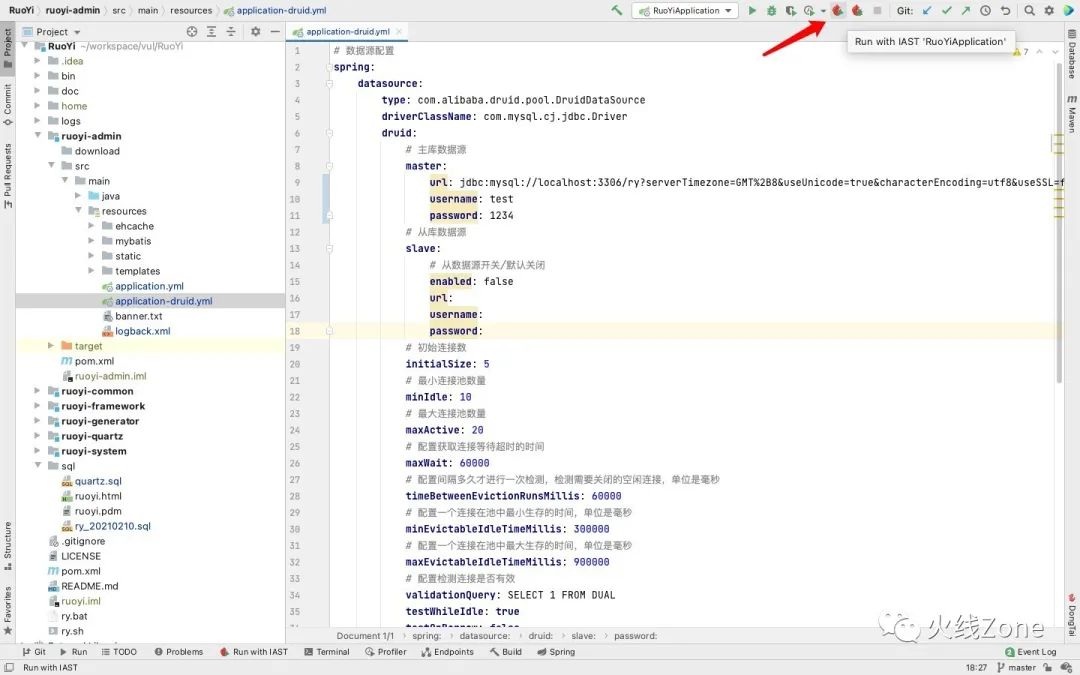Collapse the ruoyi-admin module node
This screenshot has height=675, width=1080.
(x=38, y=136)
